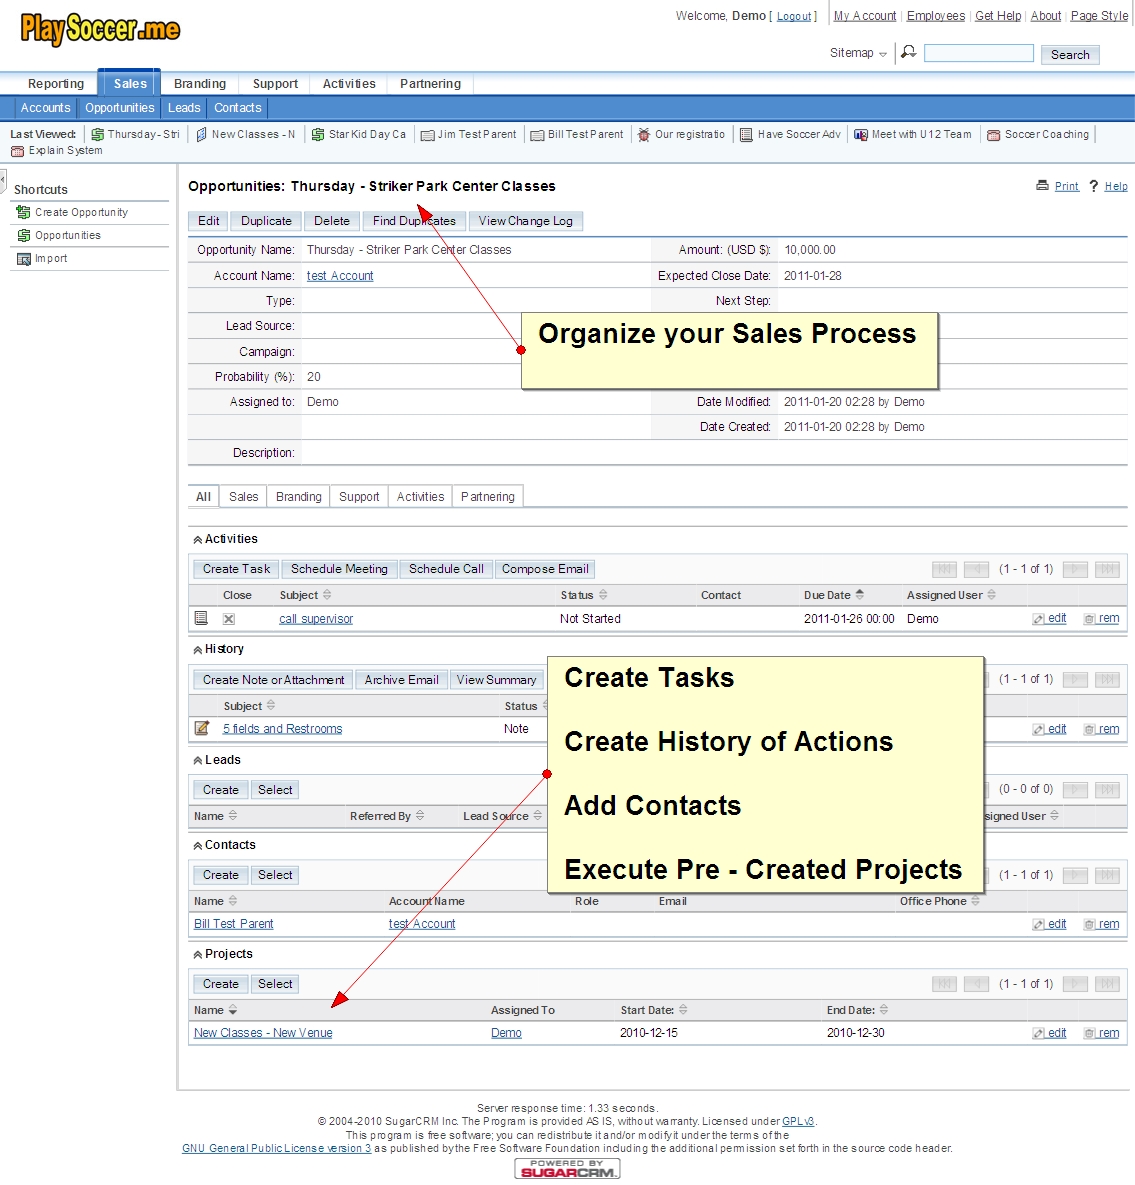Go to next page in Activities pagination
Screen dimensions: 1135x1185
click(1075, 569)
